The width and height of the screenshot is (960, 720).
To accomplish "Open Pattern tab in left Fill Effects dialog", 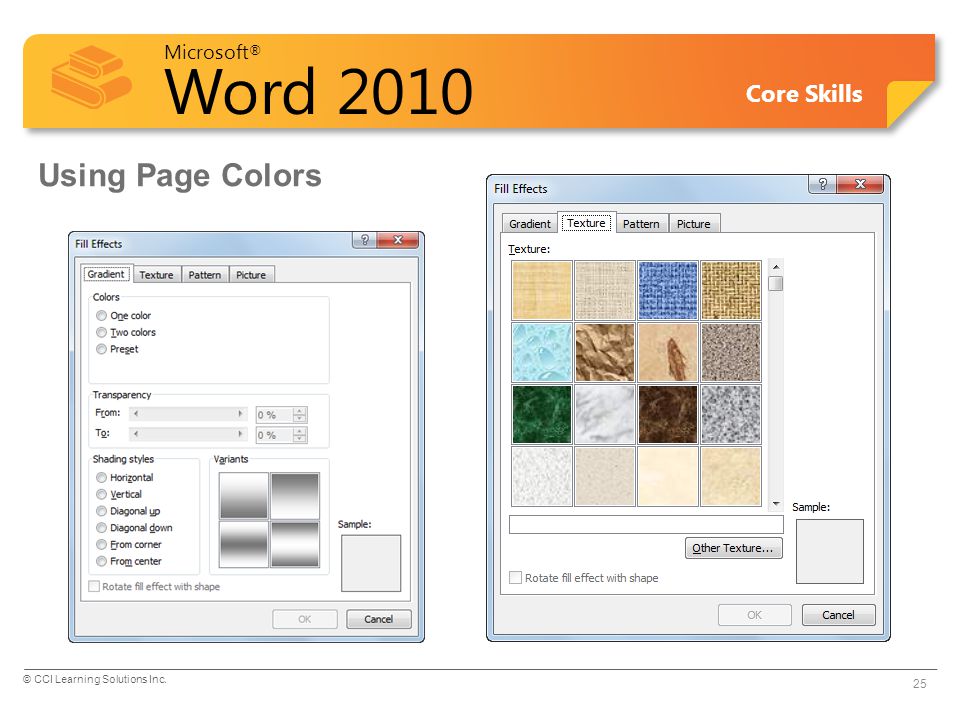I will 204,275.
